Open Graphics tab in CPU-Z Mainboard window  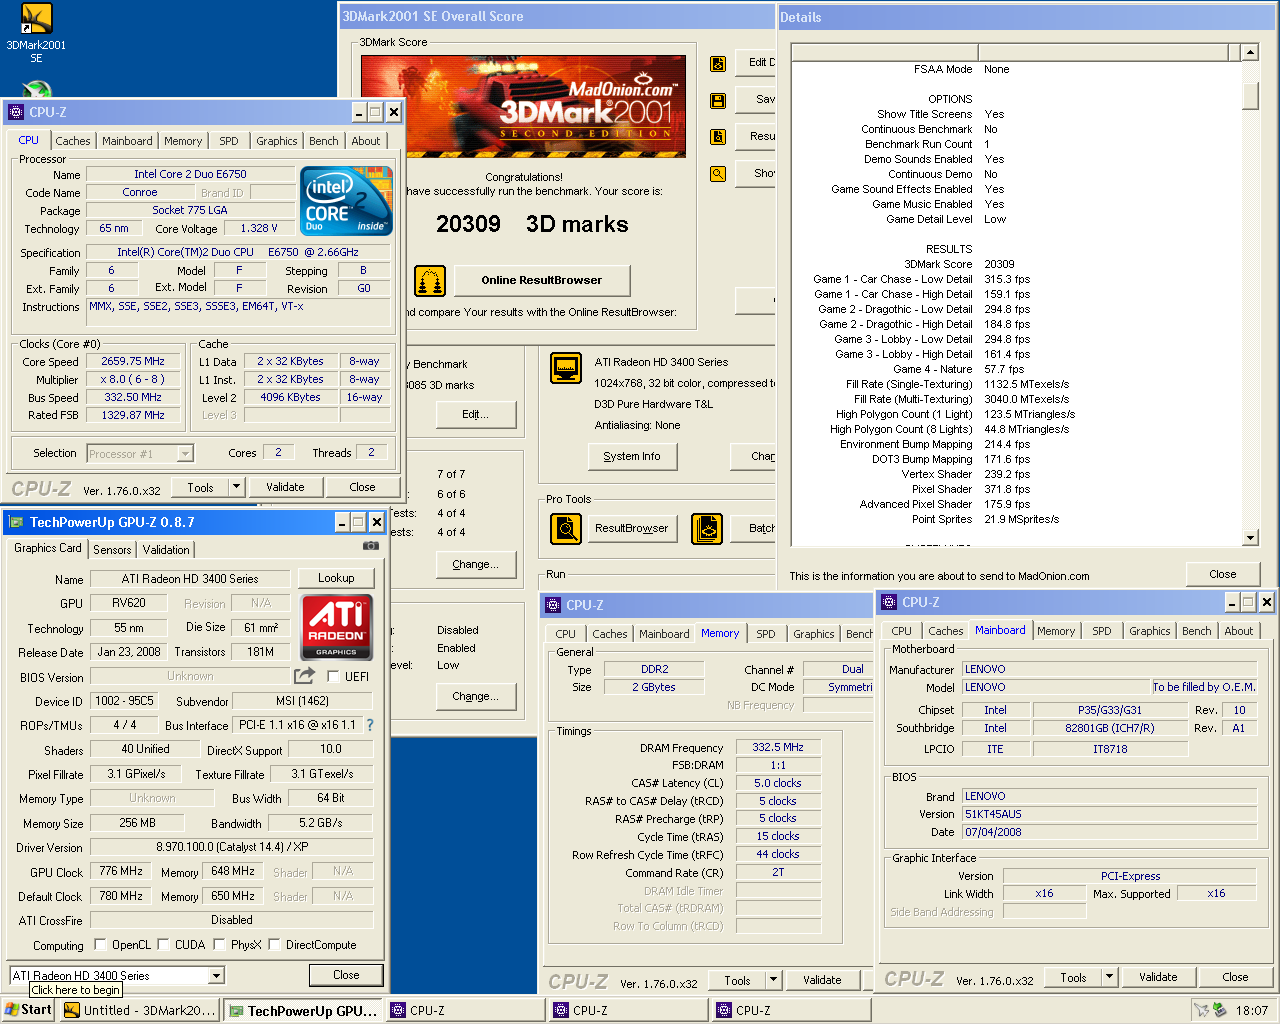pos(1150,631)
